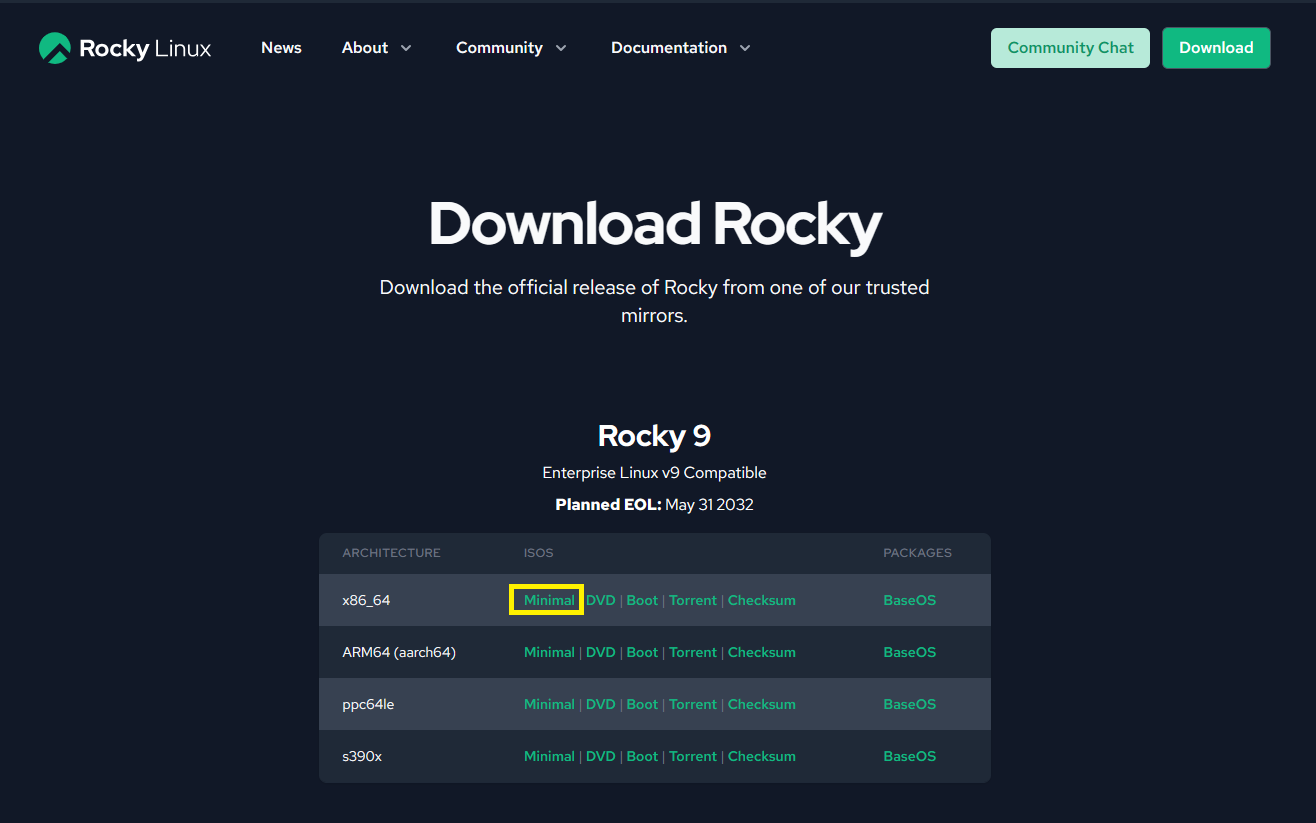Download the ARM64 Boot ISO

642,652
